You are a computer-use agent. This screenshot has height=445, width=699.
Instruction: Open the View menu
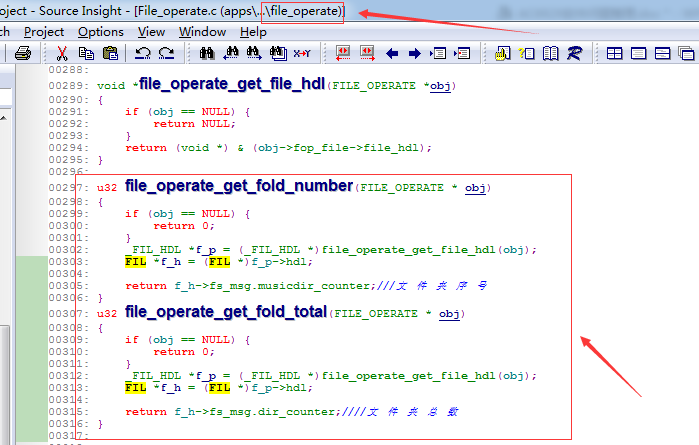tap(151, 32)
